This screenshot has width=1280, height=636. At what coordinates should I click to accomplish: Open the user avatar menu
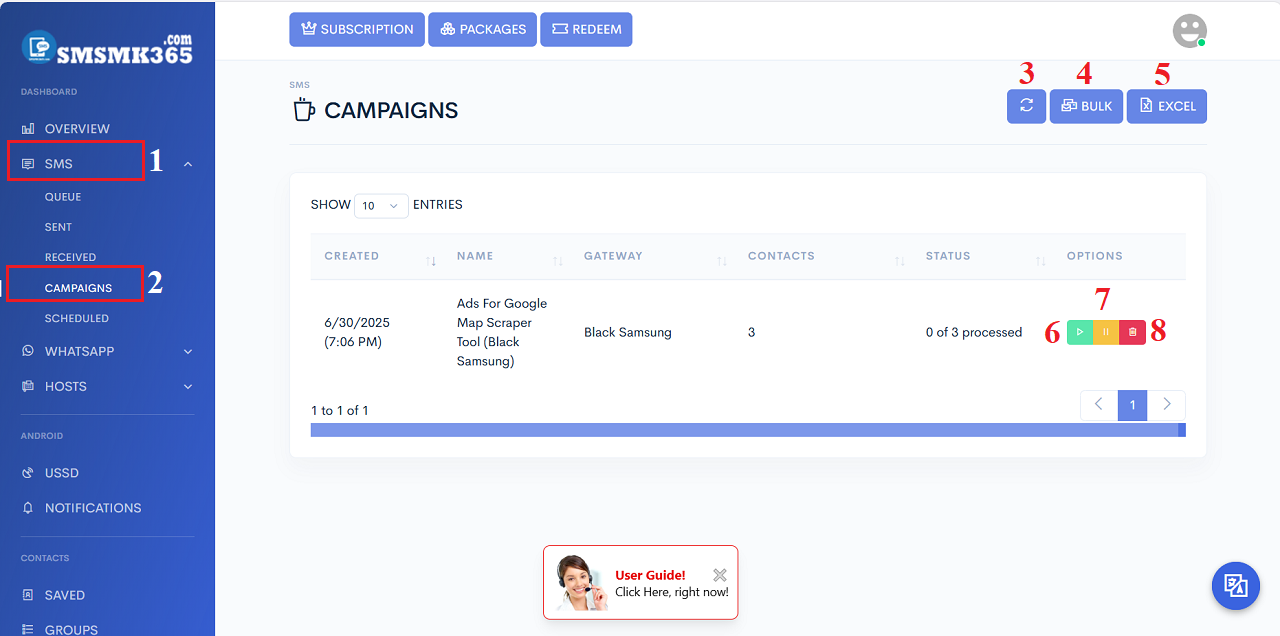point(1190,31)
